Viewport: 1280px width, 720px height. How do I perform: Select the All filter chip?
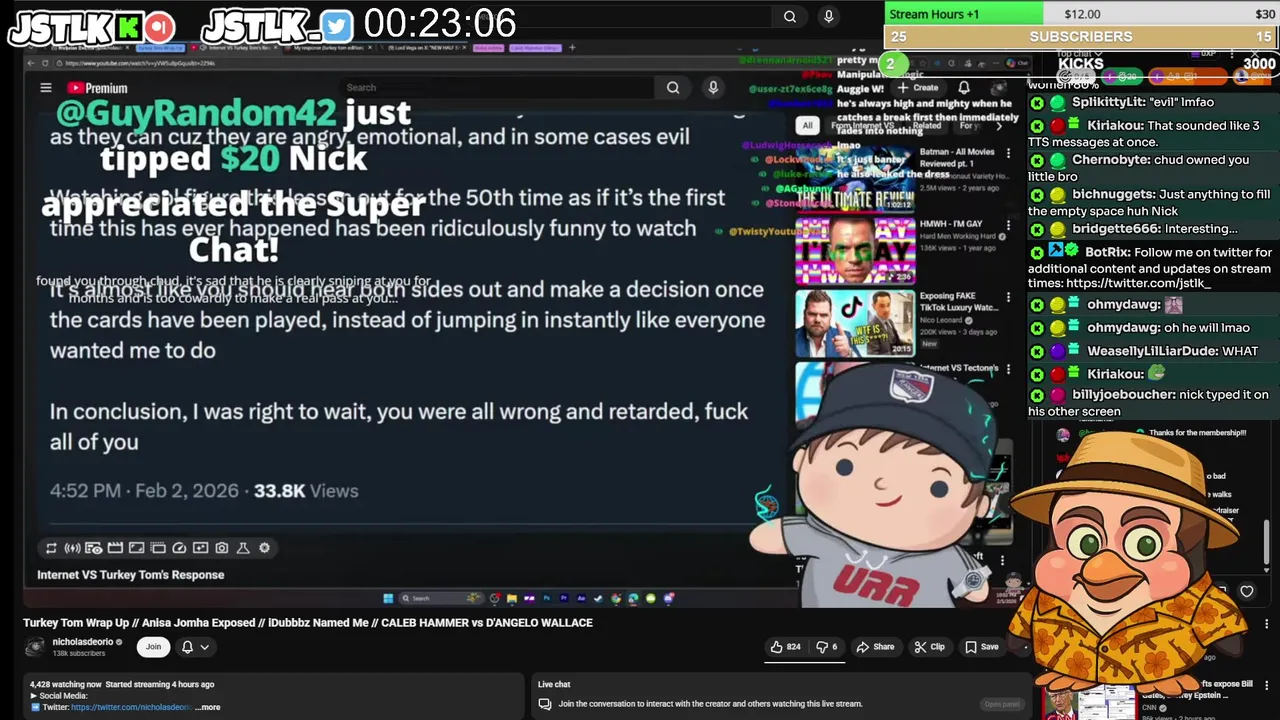coord(807,126)
